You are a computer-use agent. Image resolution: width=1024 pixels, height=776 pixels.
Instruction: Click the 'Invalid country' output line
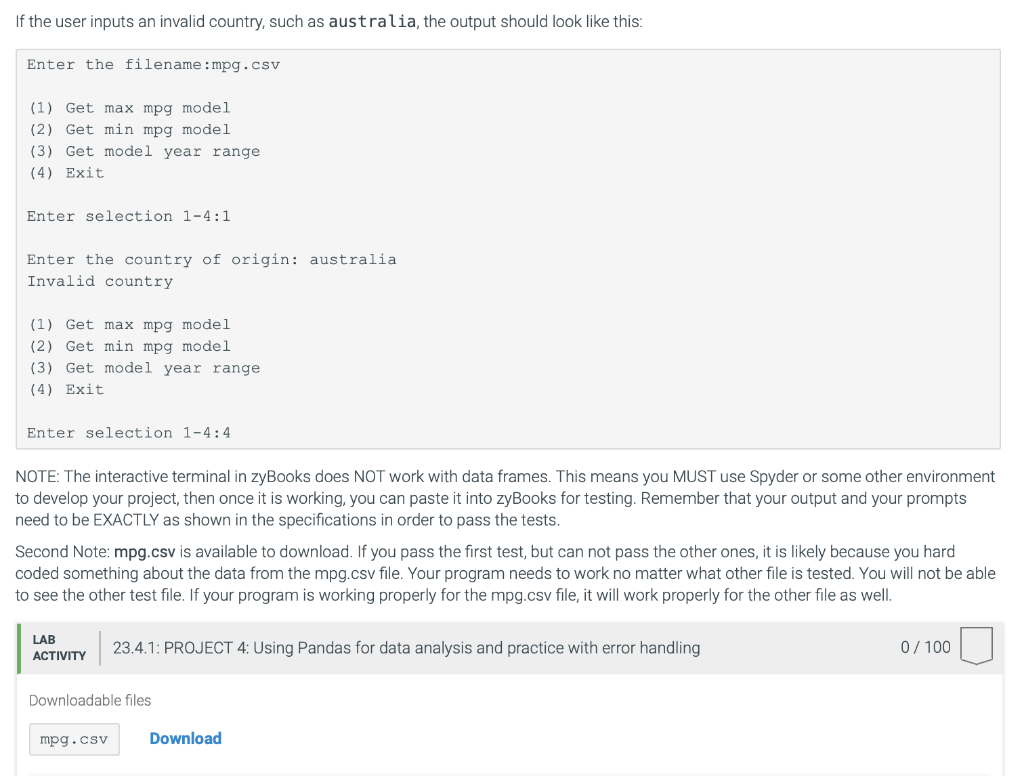(100, 281)
